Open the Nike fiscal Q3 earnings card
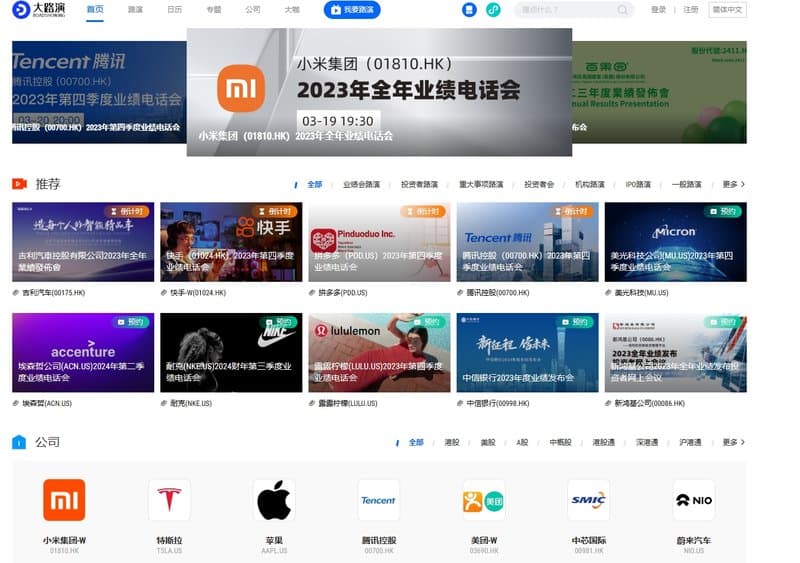Viewport: 800px width, 563px height. point(231,353)
